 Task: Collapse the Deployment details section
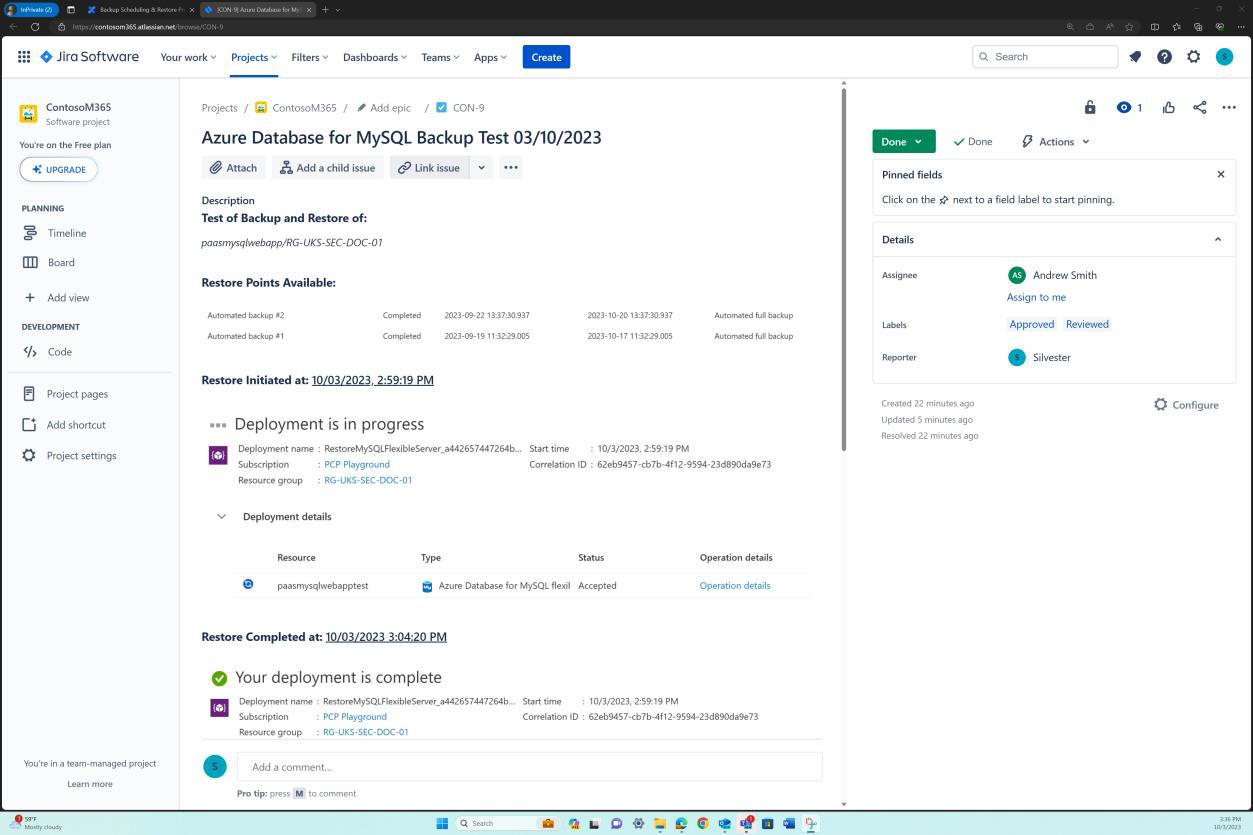coord(221,516)
